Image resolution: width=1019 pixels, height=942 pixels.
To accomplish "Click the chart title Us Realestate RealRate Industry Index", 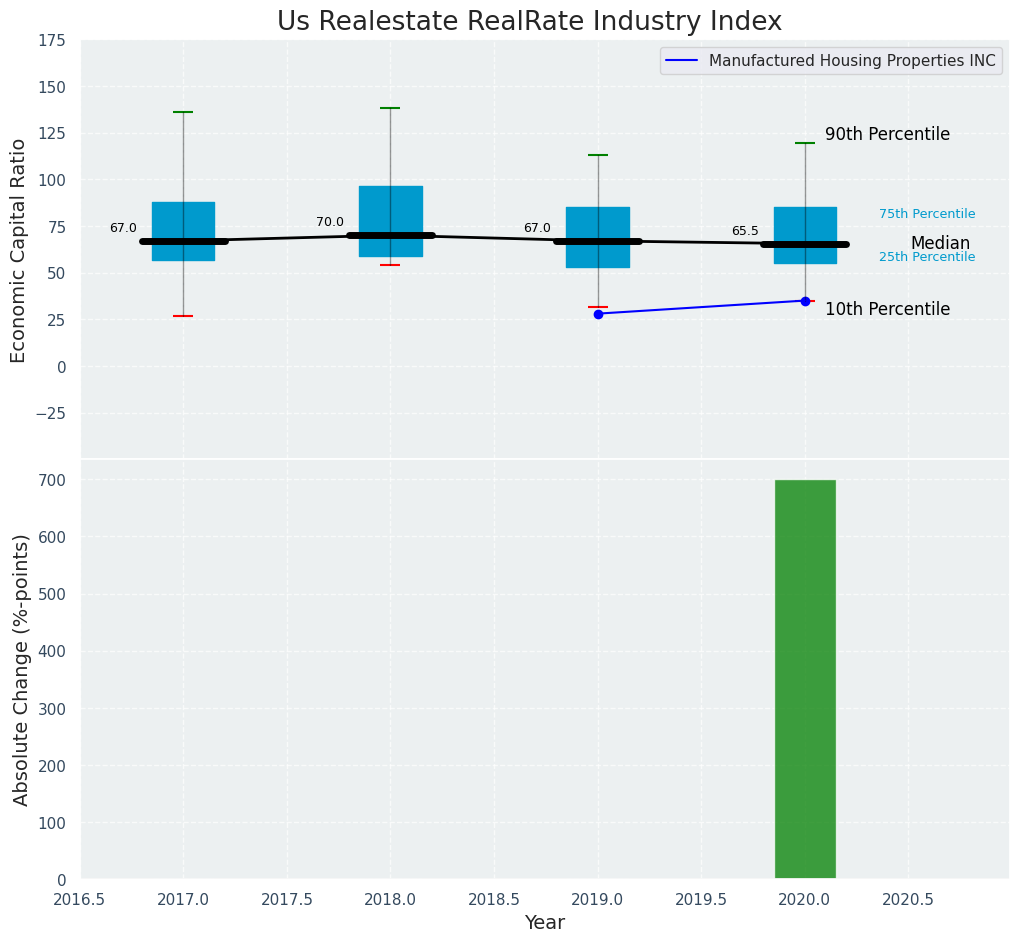I will coord(529,22).
